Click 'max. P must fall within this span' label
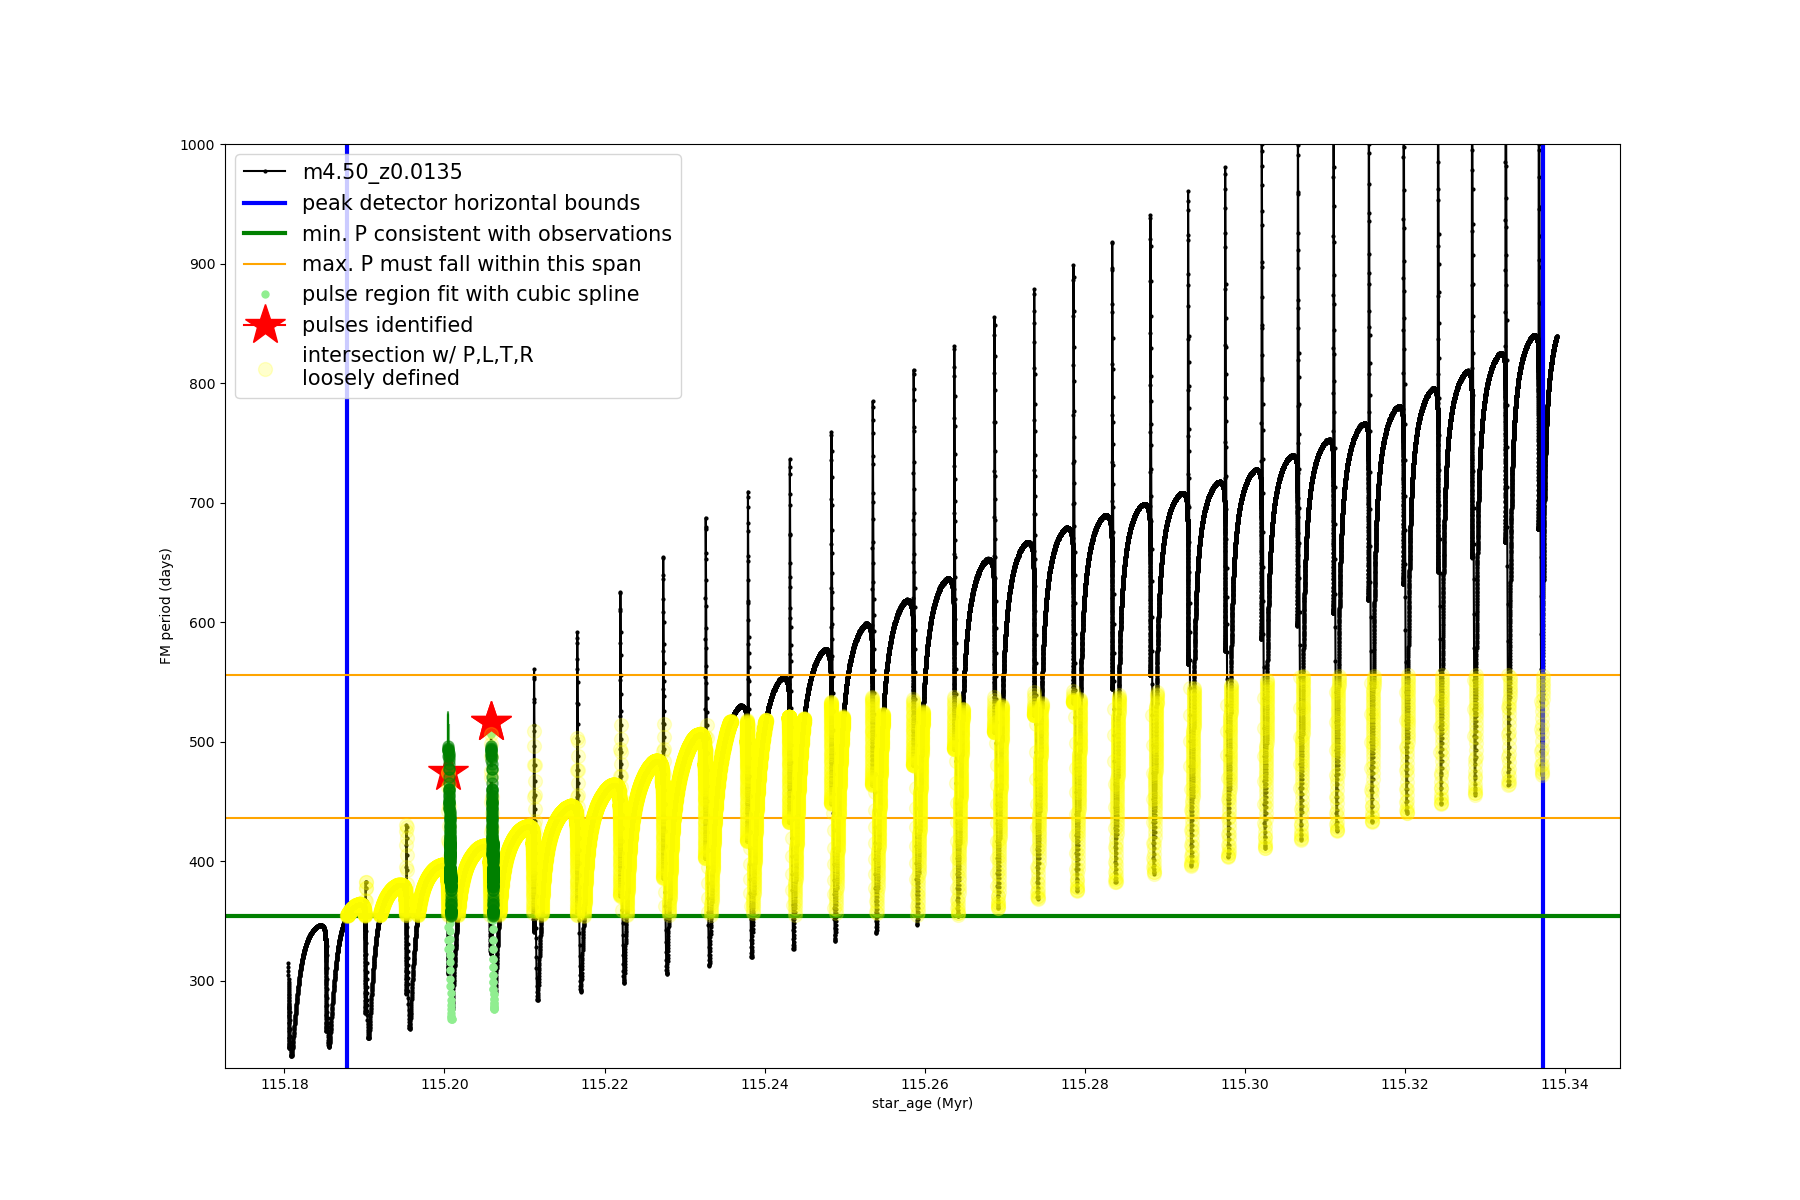The height and width of the screenshot is (1200, 1800). [471, 264]
